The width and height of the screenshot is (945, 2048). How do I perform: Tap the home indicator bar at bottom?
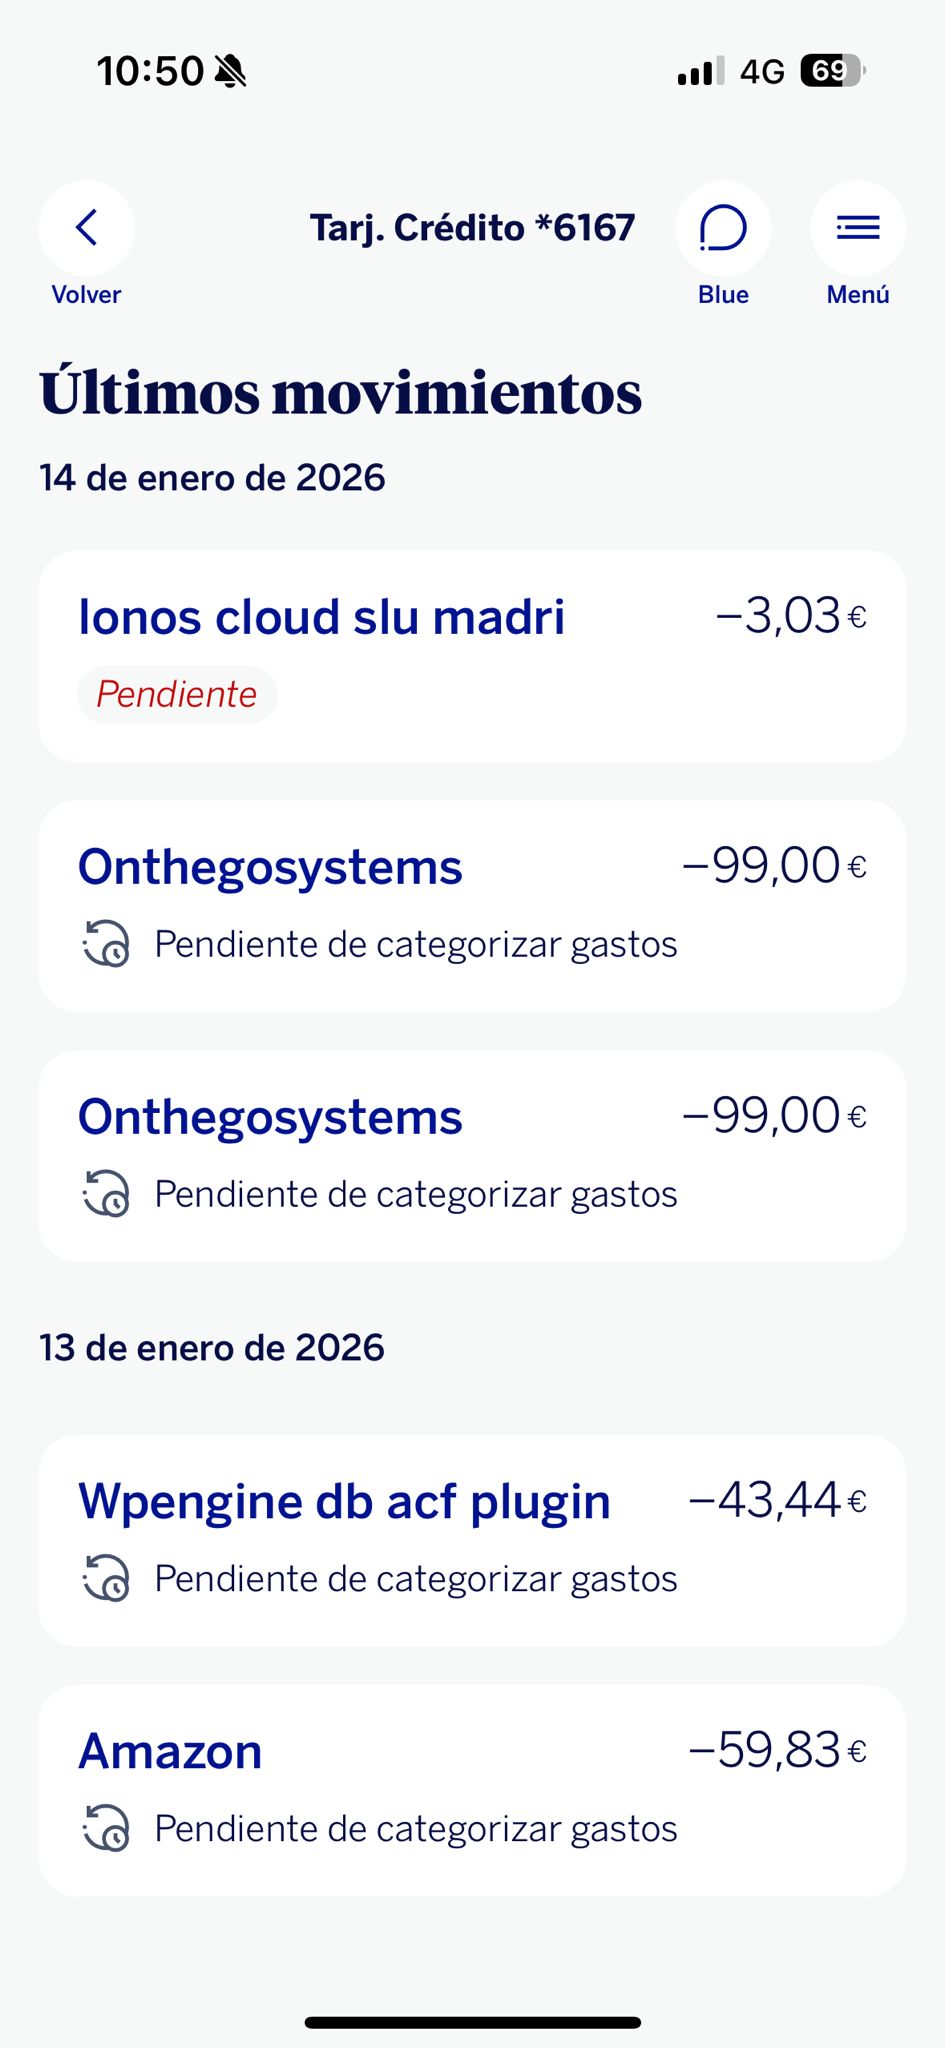click(x=472, y=2022)
